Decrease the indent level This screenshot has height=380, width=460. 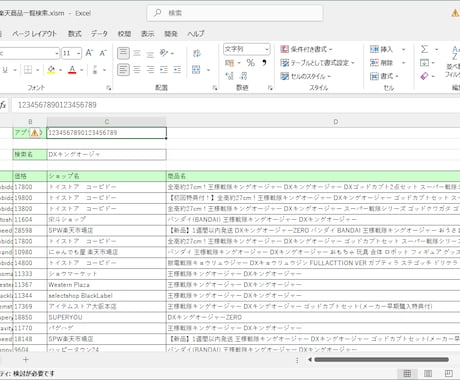click(164, 70)
